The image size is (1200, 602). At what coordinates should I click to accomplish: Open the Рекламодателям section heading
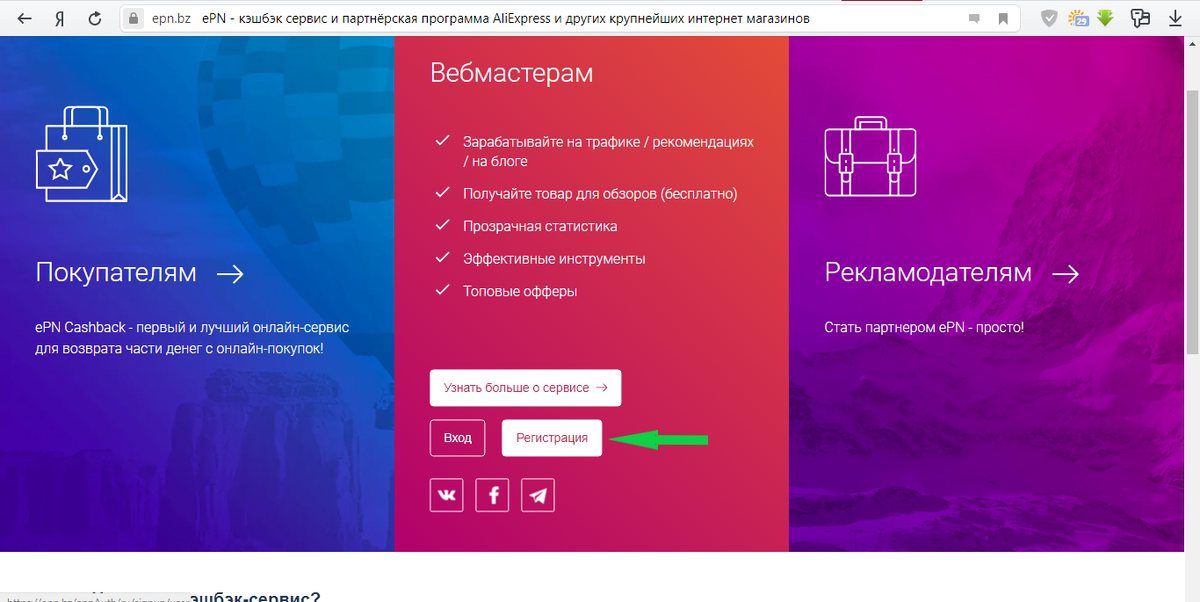(x=928, y=272)
